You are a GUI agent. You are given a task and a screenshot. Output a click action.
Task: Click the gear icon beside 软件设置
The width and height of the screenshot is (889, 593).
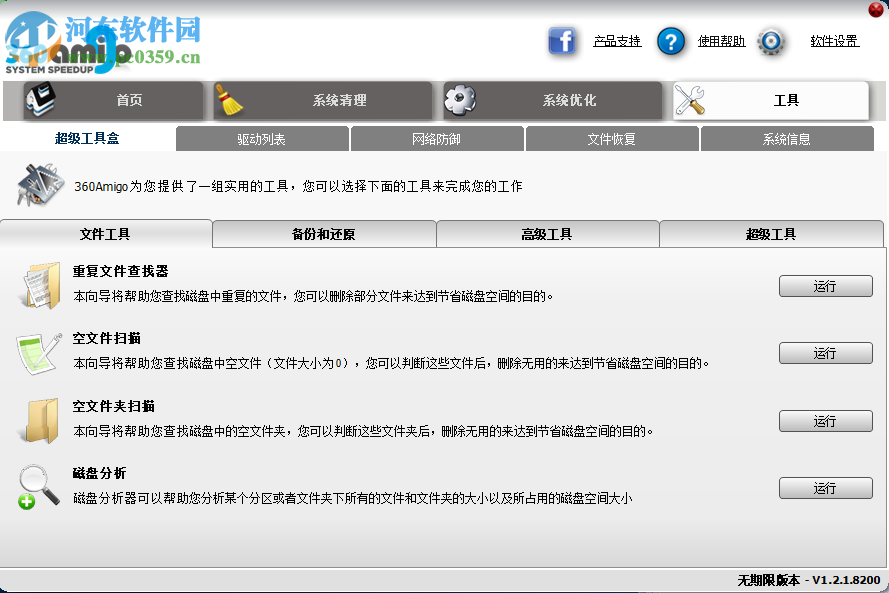pos(771,41)
